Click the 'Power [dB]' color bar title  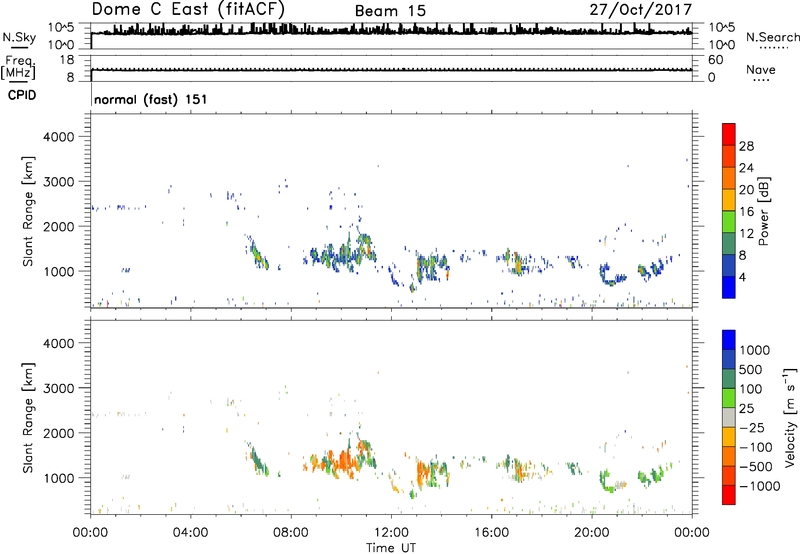(x=764, y=211)
